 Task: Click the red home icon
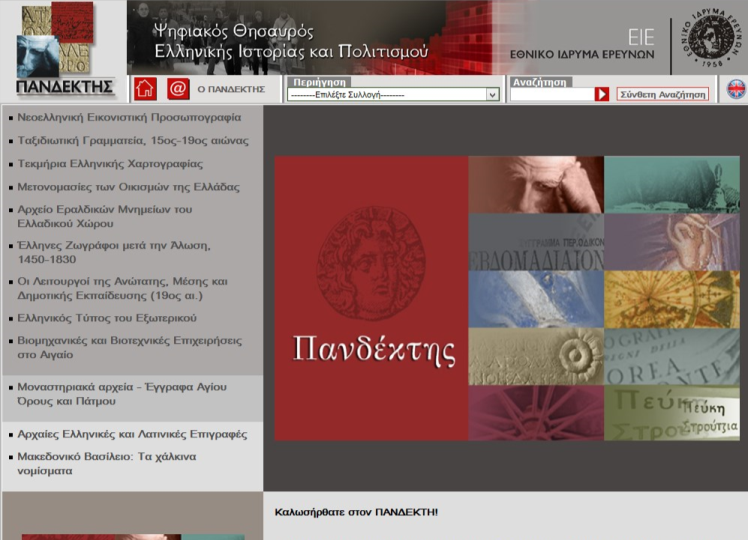[145, 89]
